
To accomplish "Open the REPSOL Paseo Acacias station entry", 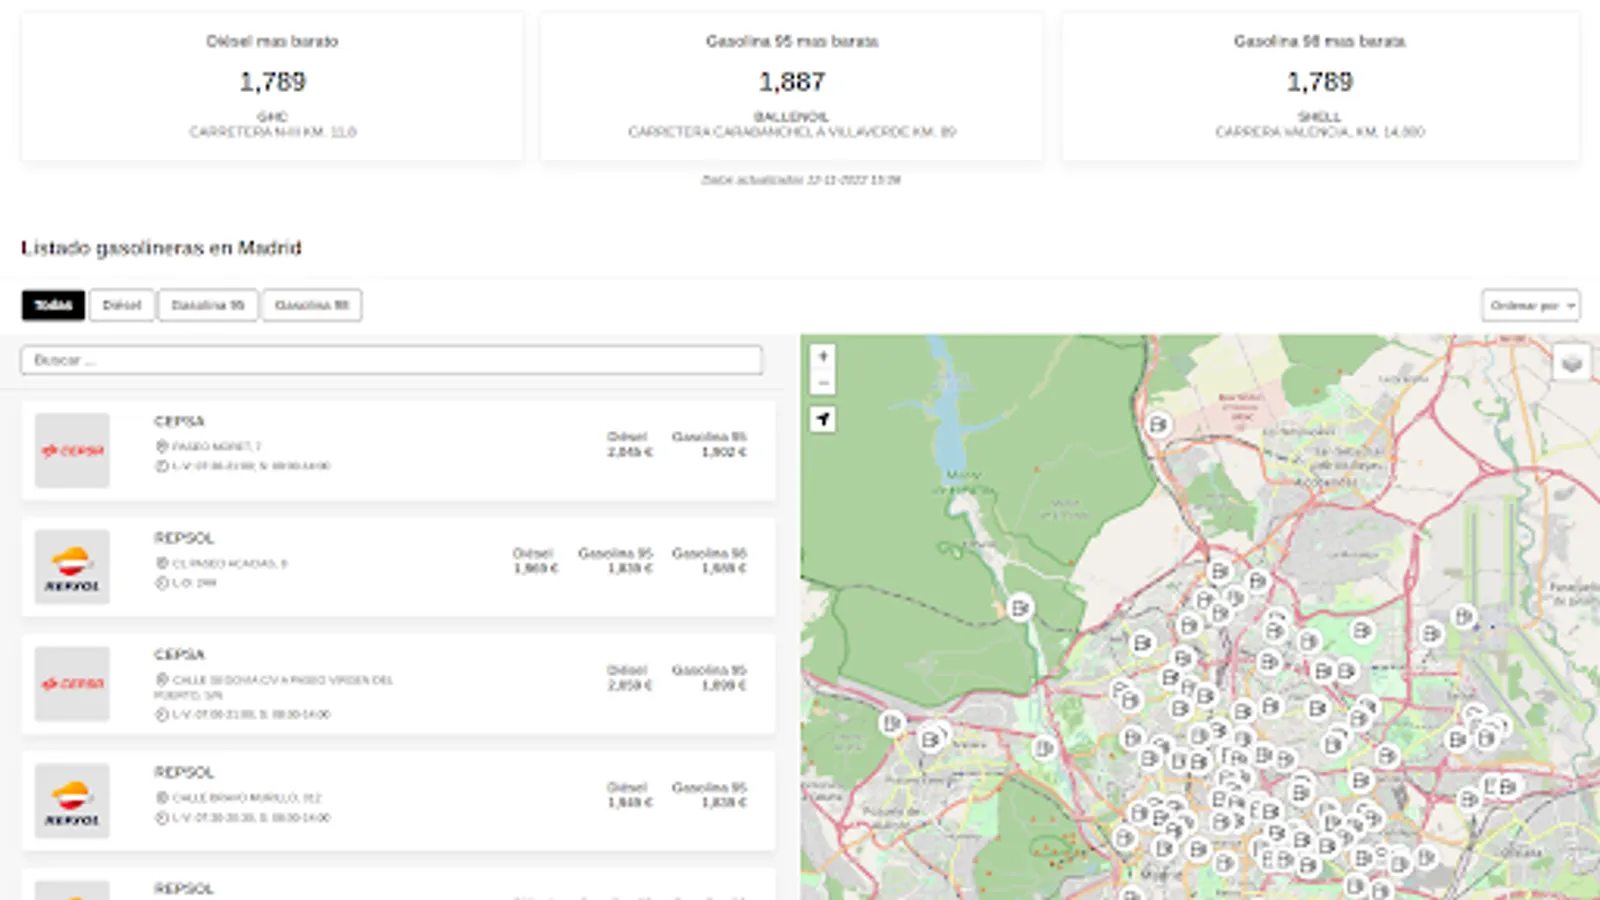I will tap(398, 567).
